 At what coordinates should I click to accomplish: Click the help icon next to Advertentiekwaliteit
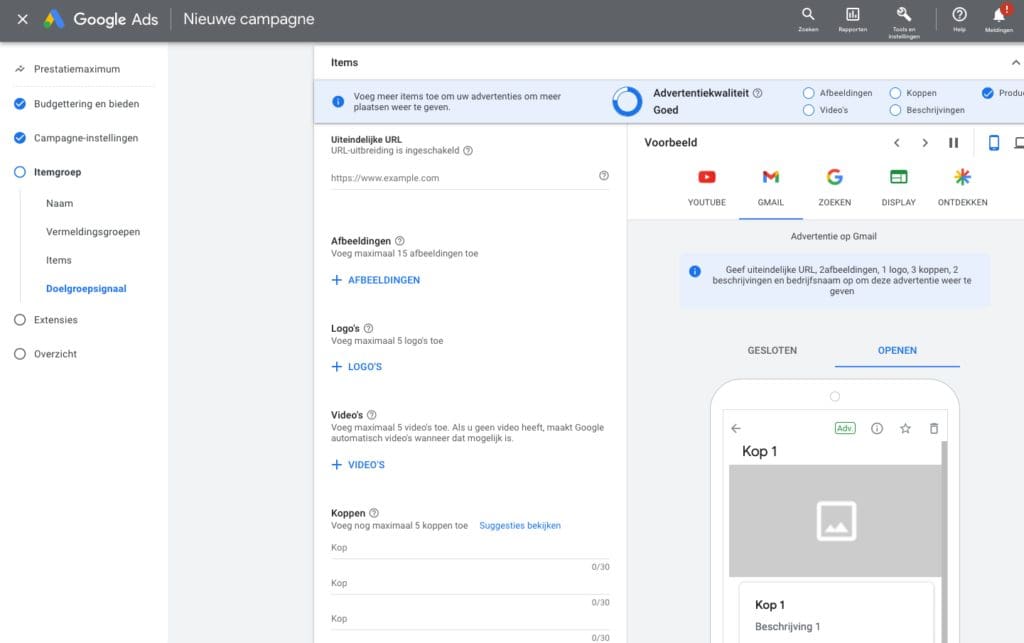tap(757, 93)
